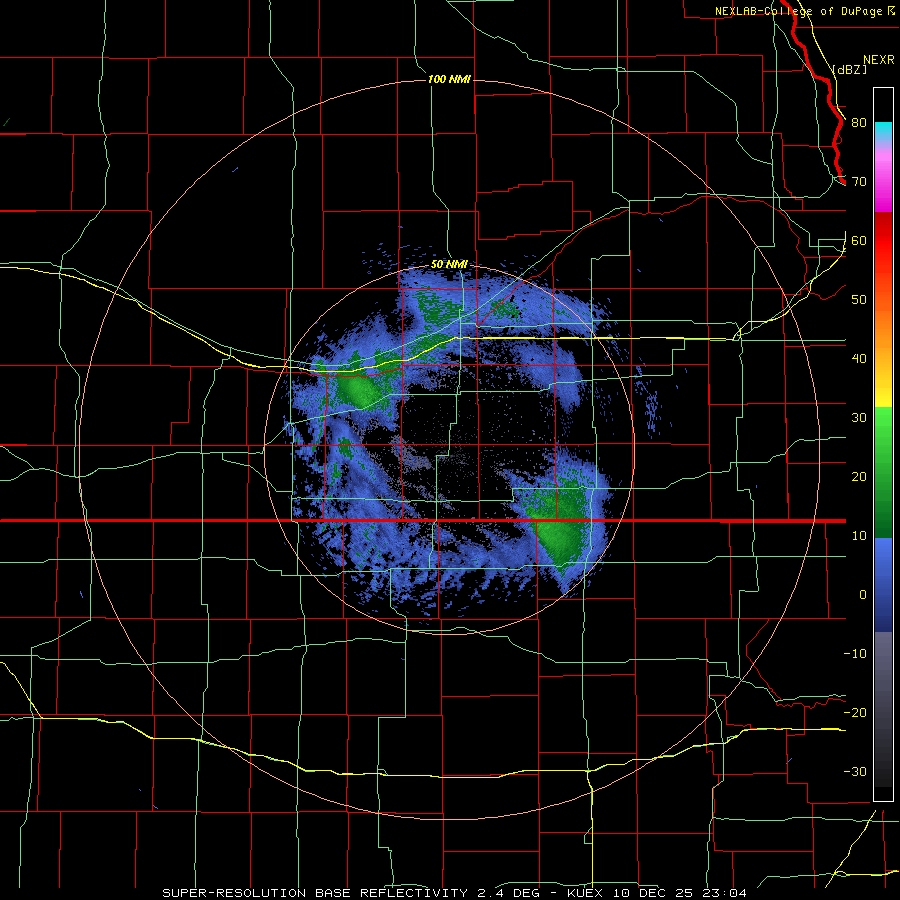Screen dimensions: 900x900
Task: Click the 70 value on dBZ scale
Action: point(859,182)
